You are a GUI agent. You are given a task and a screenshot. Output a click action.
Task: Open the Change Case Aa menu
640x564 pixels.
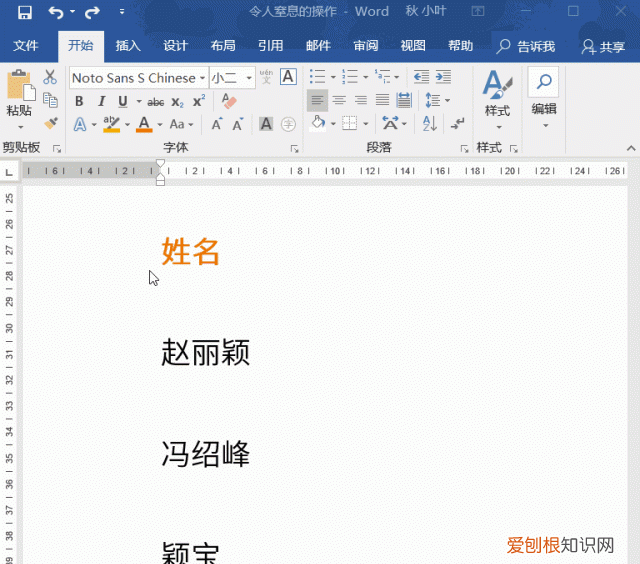tap(181, 124)
